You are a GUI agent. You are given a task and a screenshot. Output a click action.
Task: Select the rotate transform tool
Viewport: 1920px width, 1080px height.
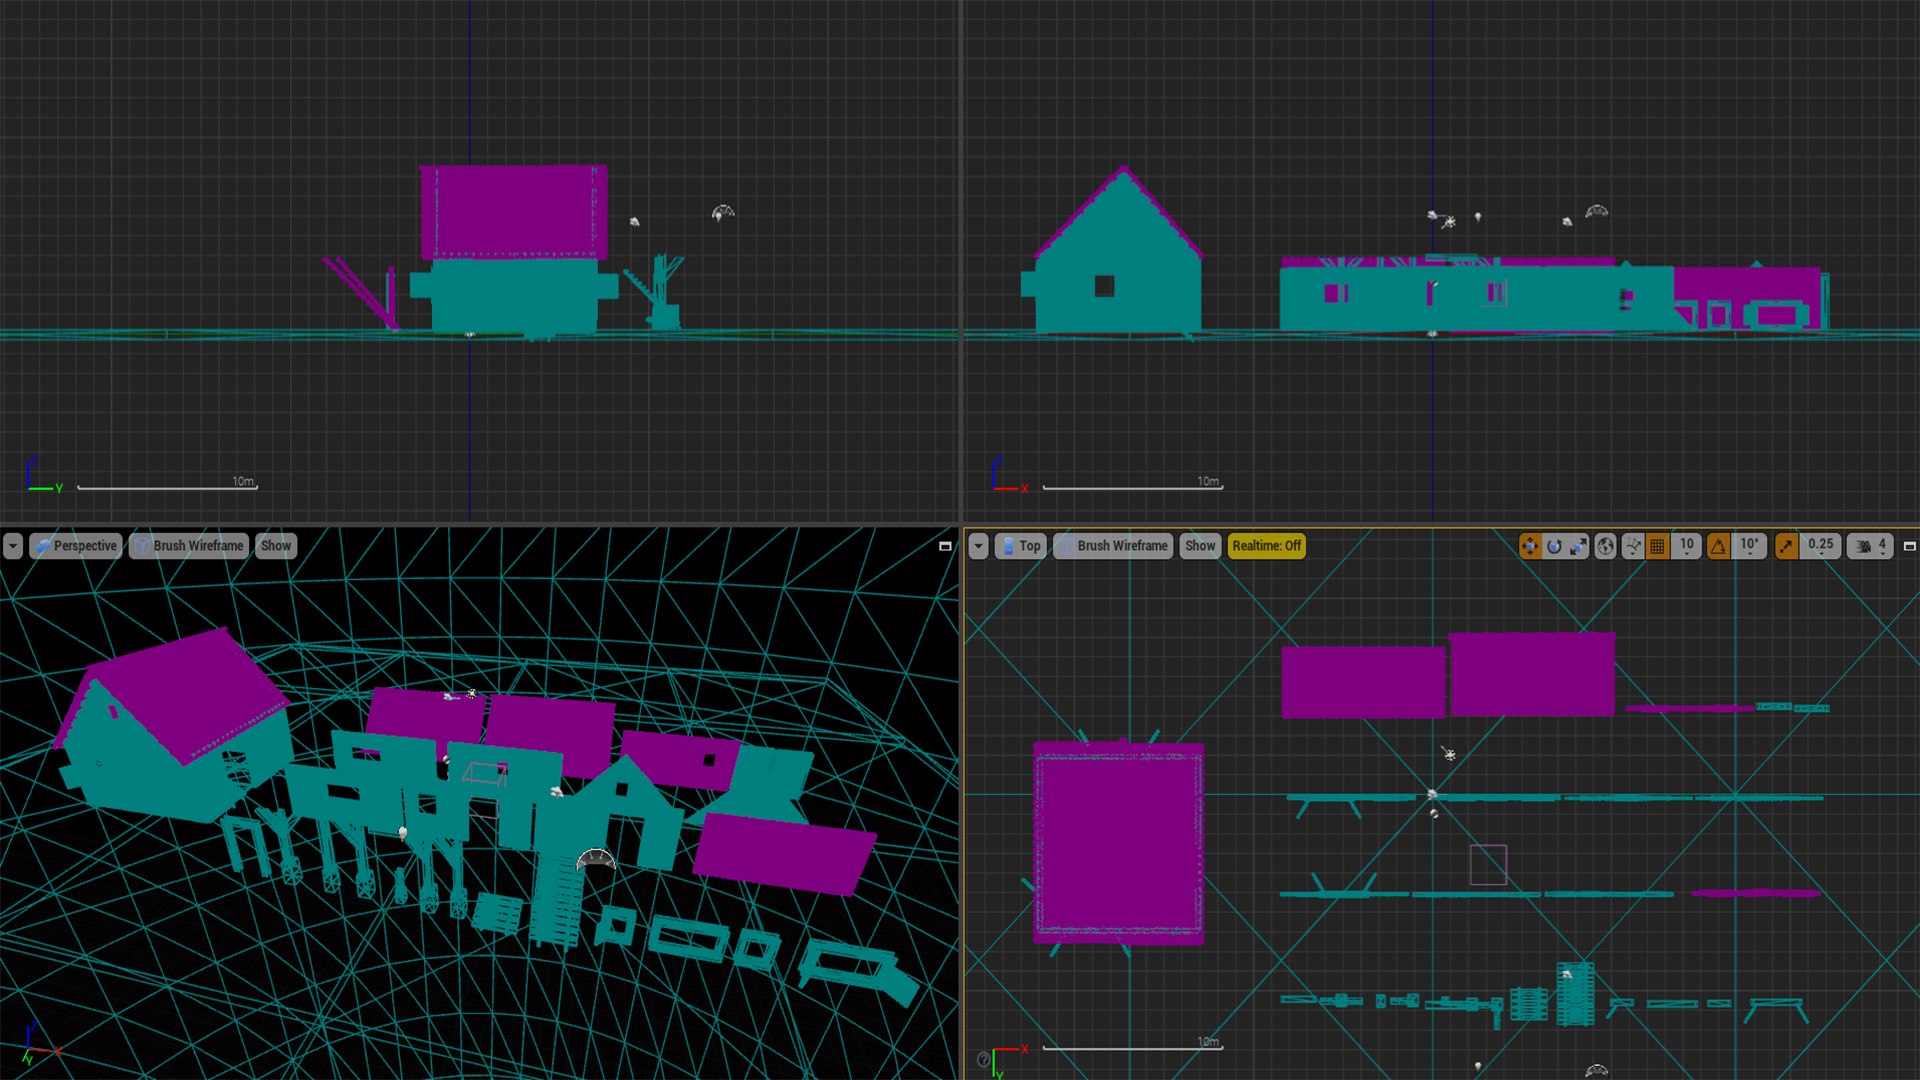pos(1554,546)
